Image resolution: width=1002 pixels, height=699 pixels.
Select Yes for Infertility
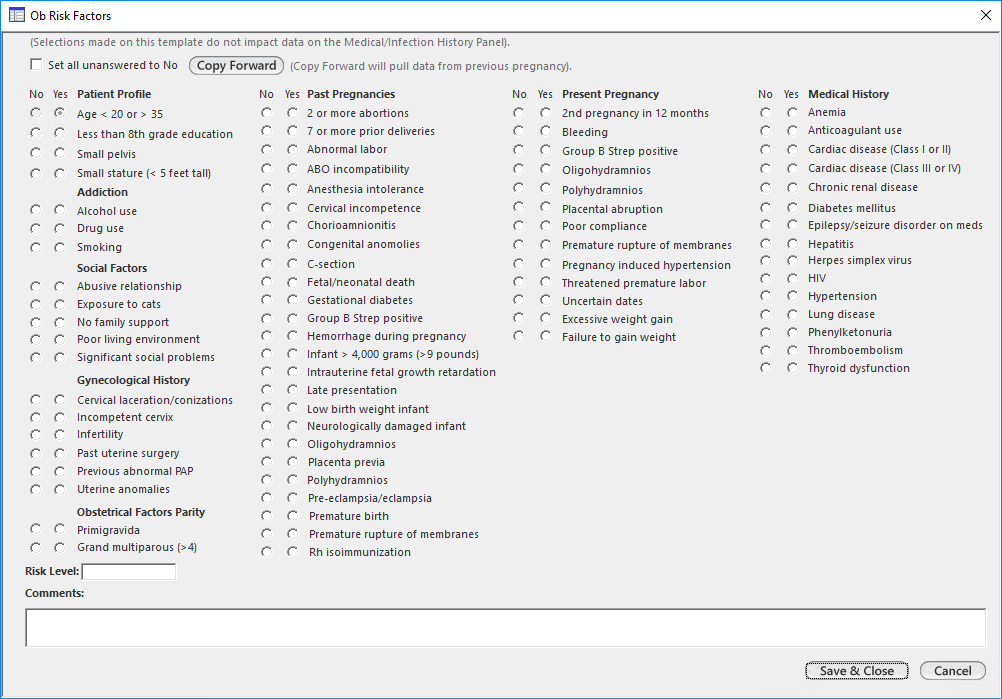(59, 434)
